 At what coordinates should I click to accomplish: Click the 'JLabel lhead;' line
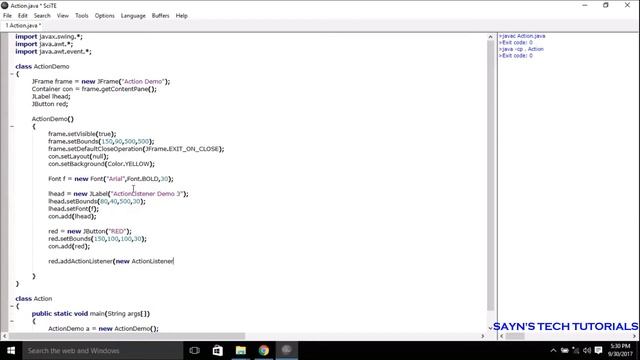point(51,97)
